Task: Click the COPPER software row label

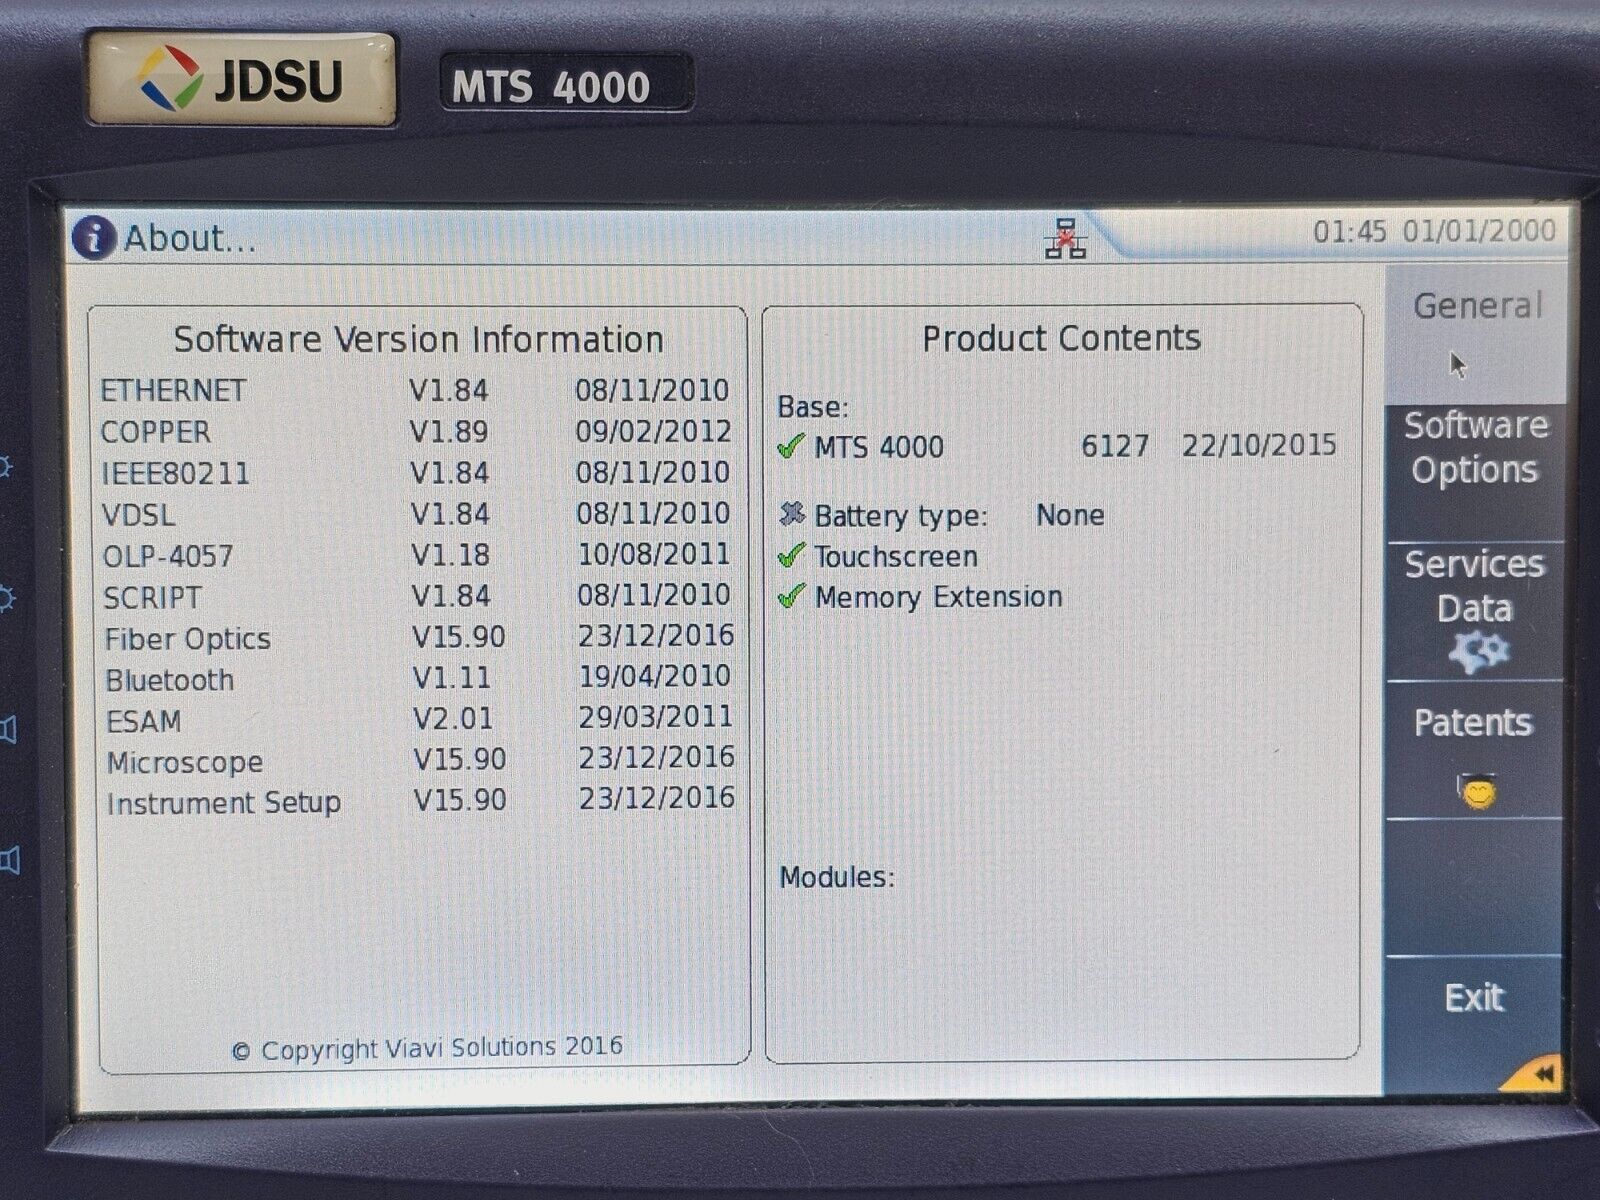Action: (156, 432)
